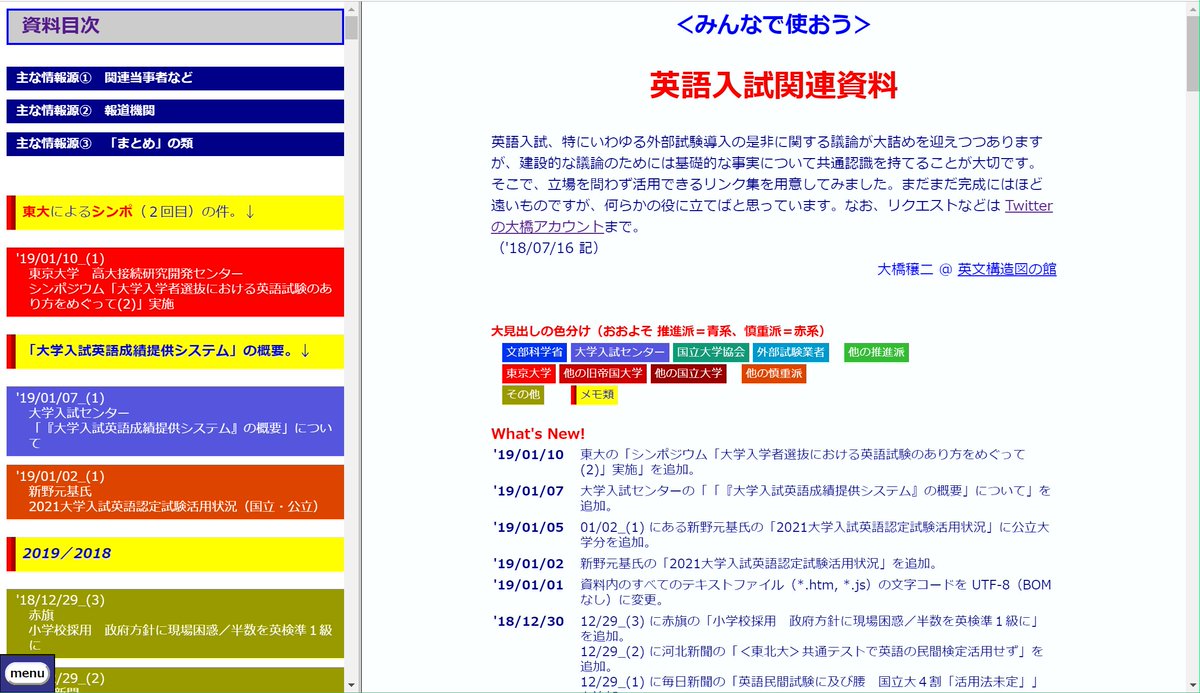Screen dimensions: 1200x693
Task: Click the 文部科学省 color legend tag
Action: (x=534, y=352)
